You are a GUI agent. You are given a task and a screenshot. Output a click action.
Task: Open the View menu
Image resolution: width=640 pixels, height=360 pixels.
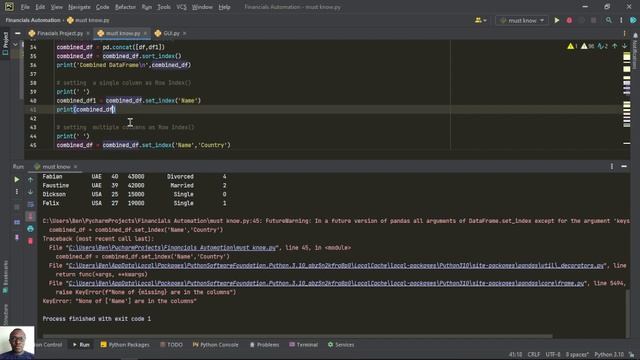tap(56, 7)
